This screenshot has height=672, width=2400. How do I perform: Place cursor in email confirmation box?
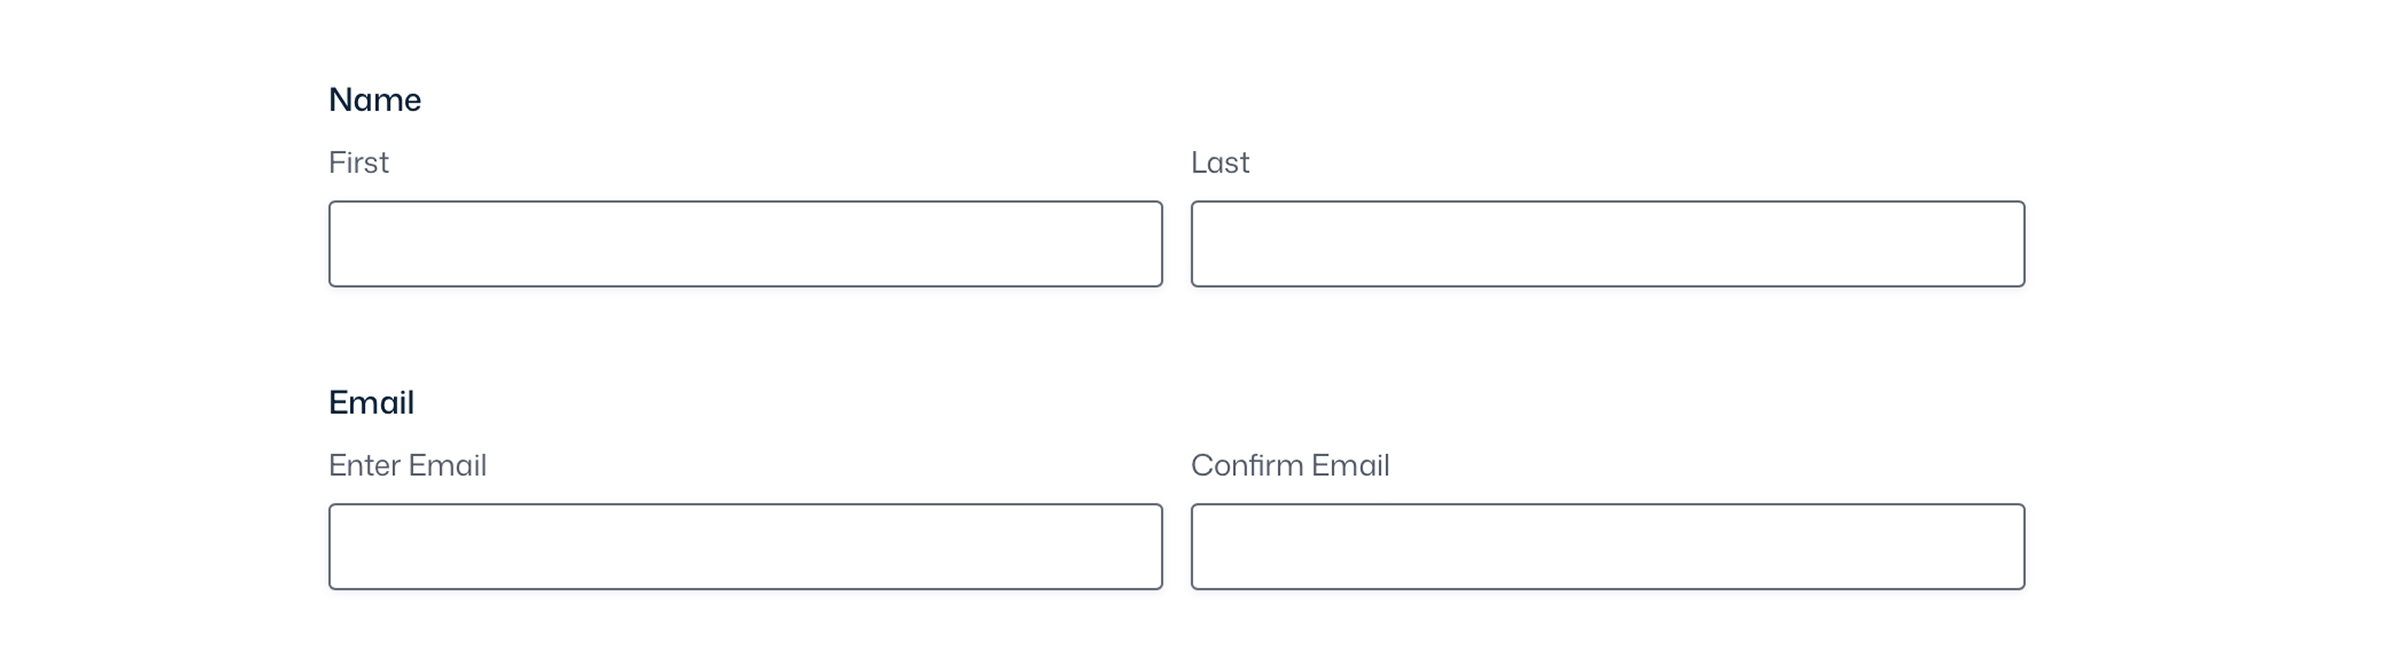pos(1607,547)
